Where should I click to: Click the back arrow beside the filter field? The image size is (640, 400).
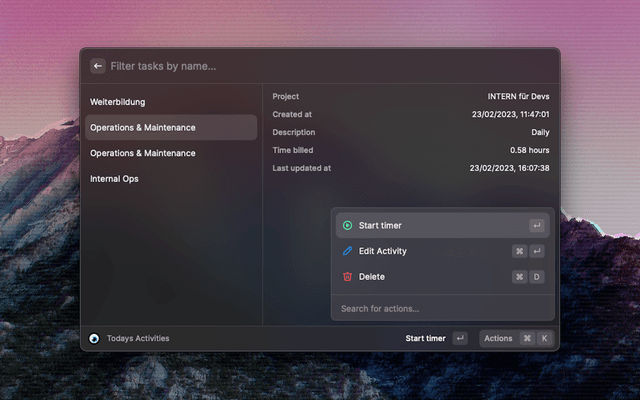[98, 66]
